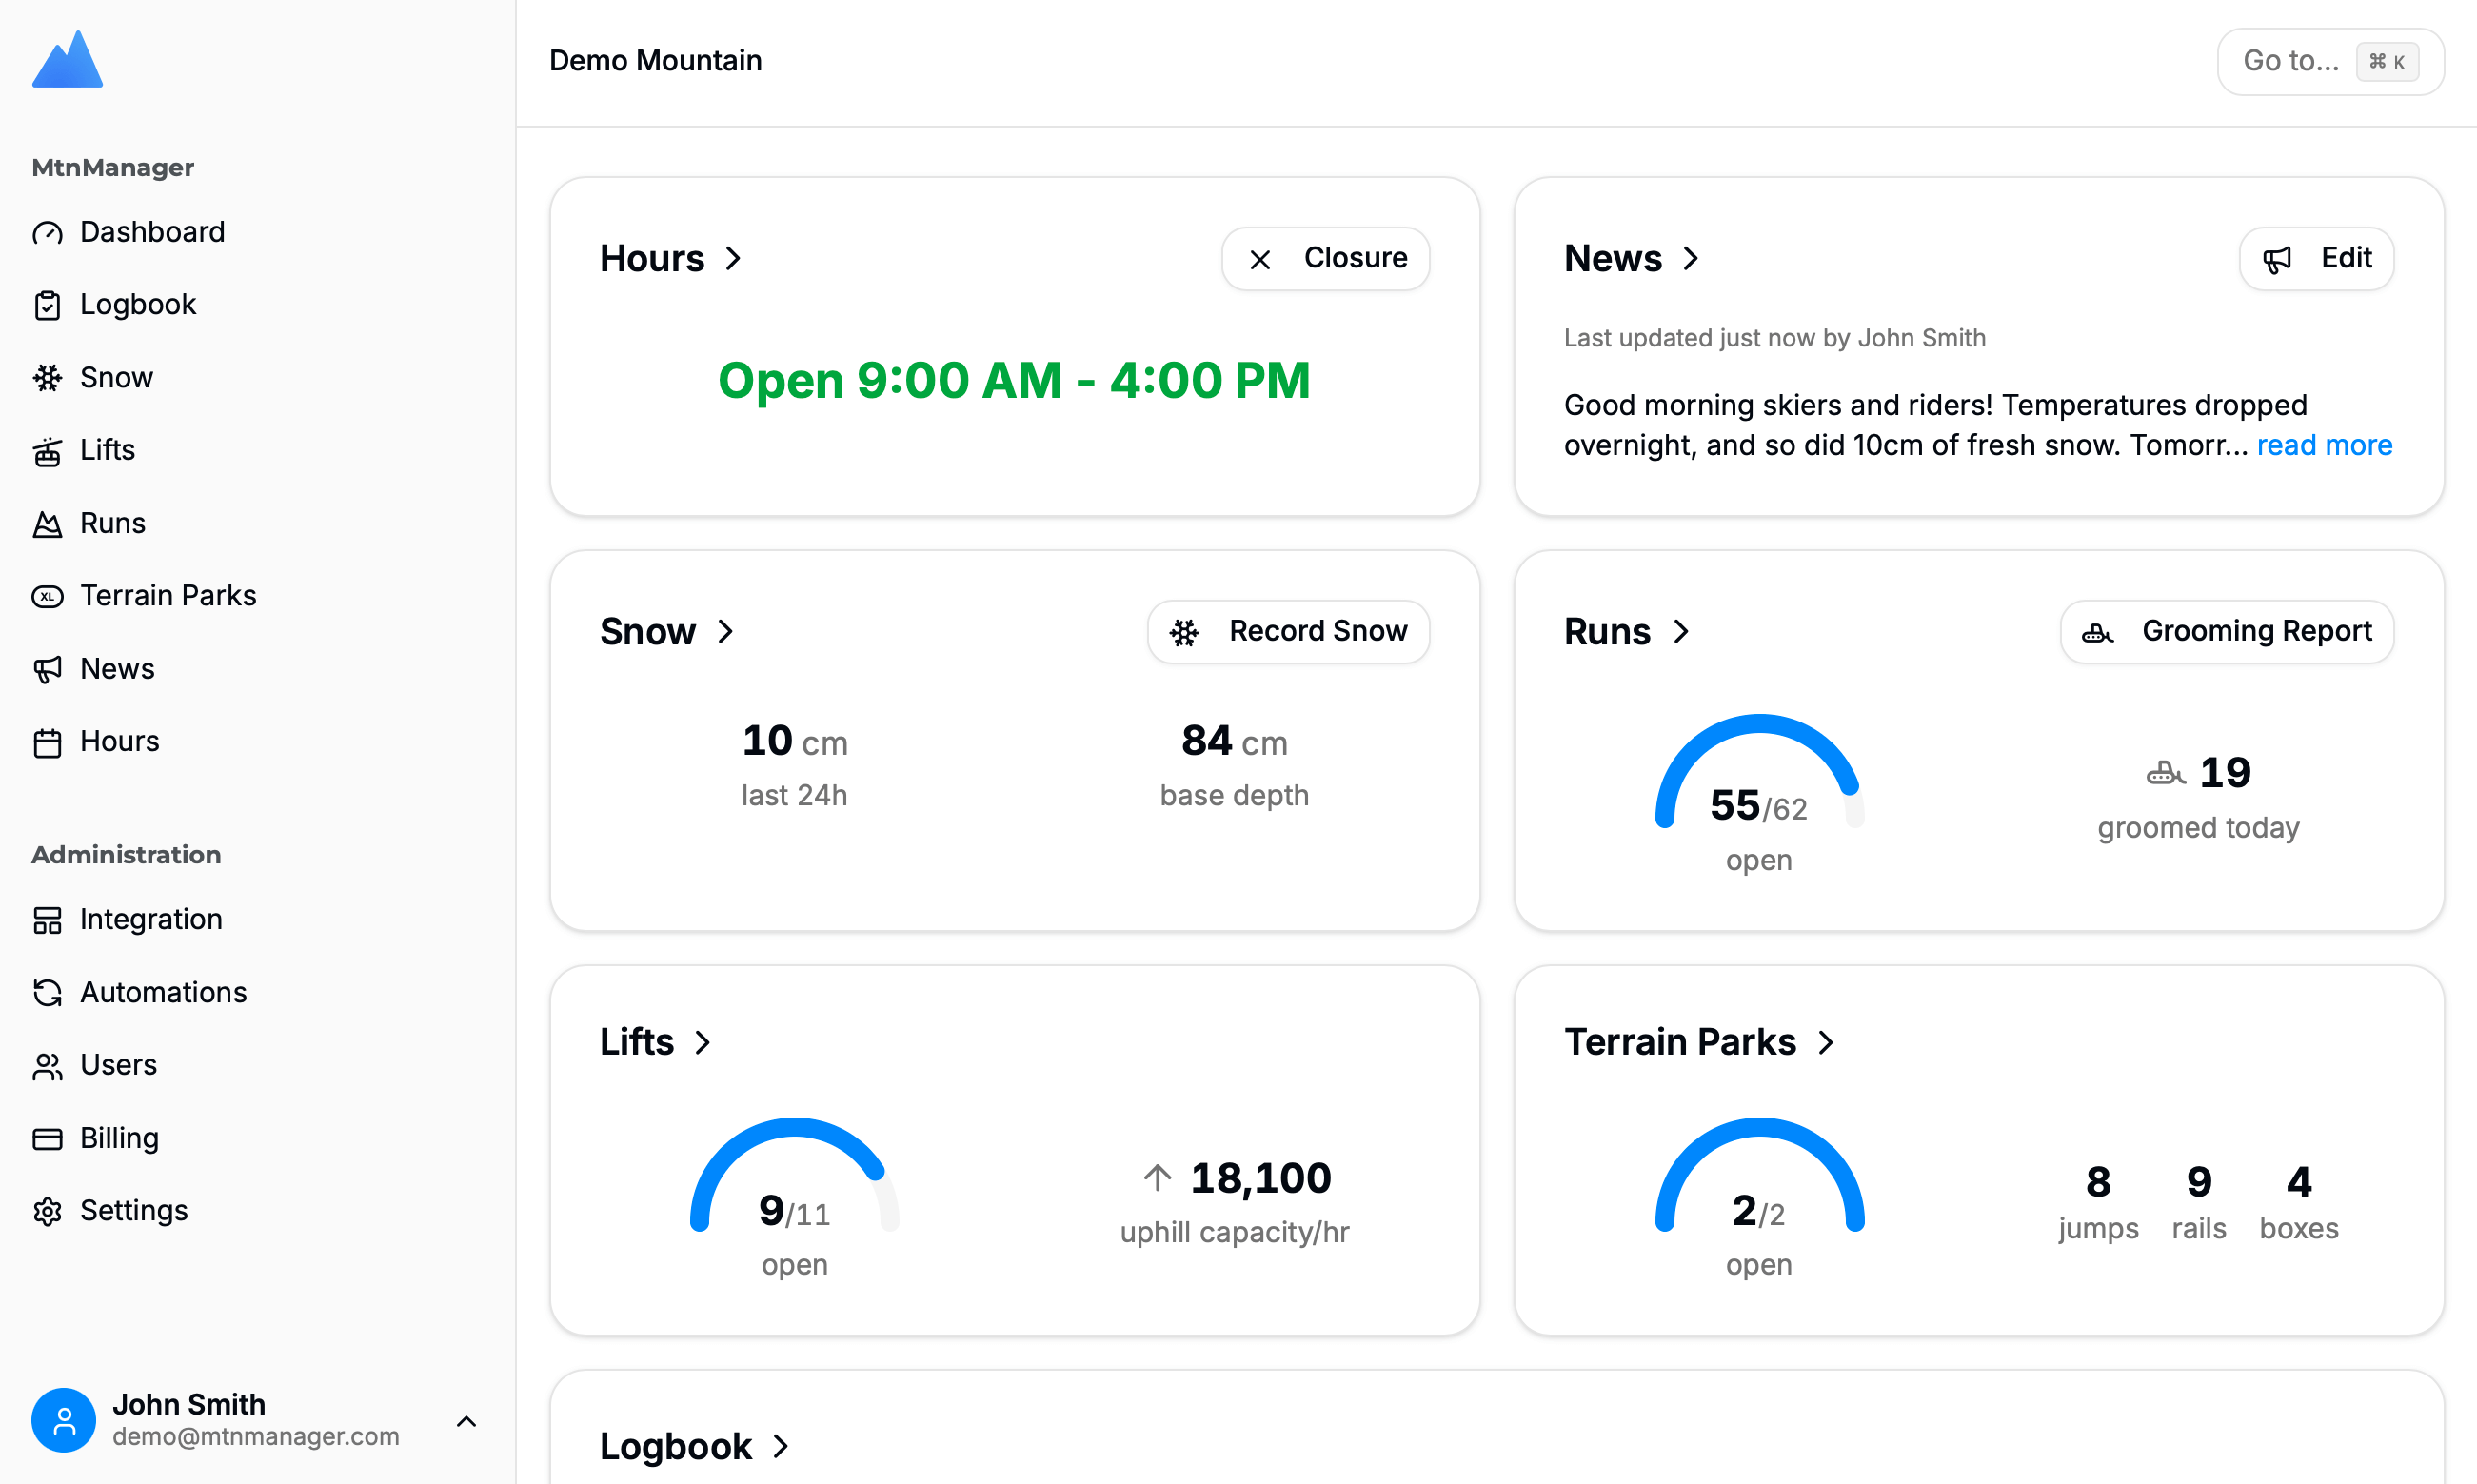Viewport: 2477px width, 1484px height.
Task: Expand the Terrain Parks card chevron
Action: click(1827, 1042)
